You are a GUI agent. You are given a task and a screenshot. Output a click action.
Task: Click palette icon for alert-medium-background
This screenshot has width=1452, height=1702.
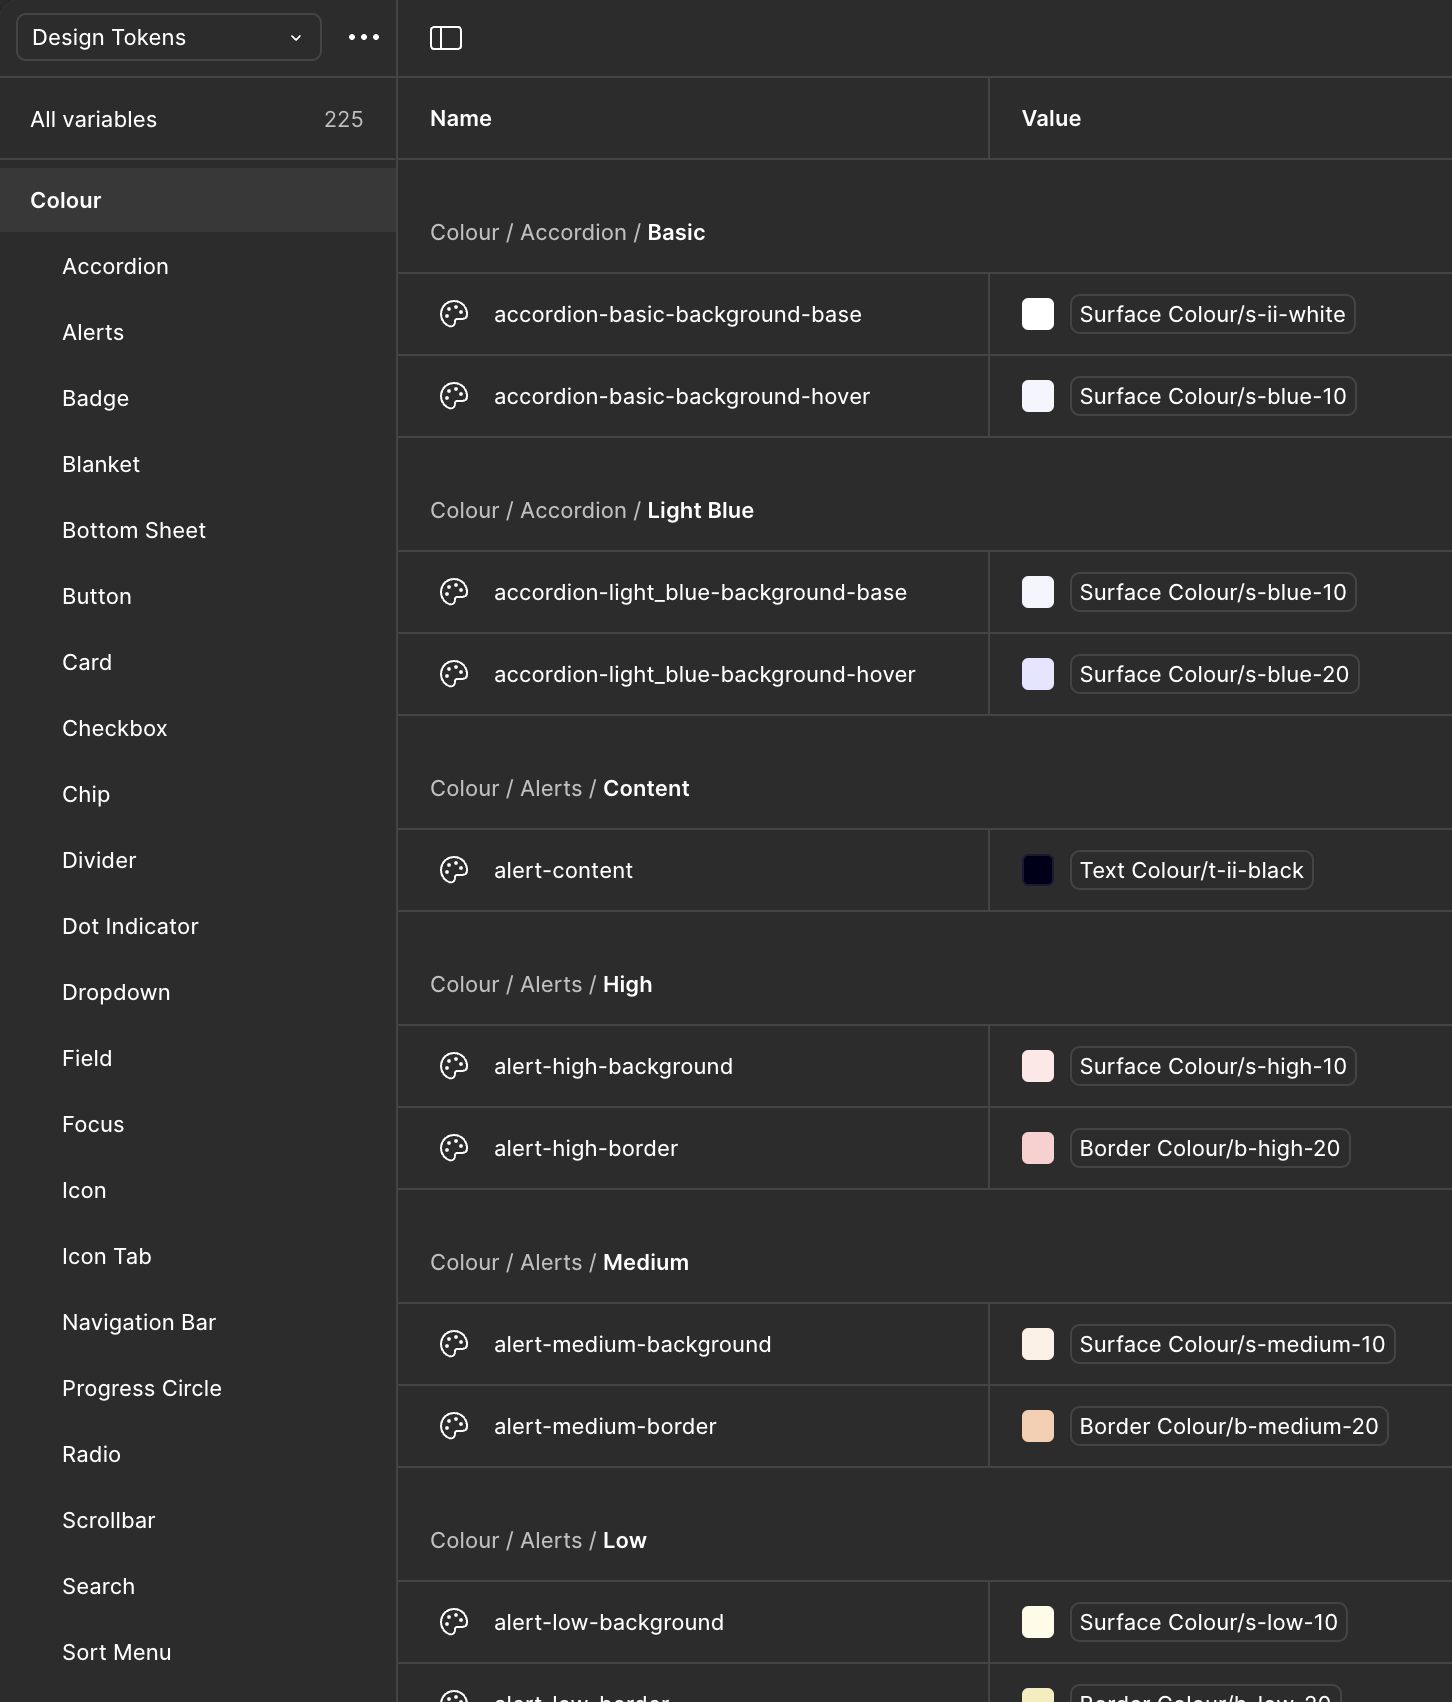[454, 1344]
